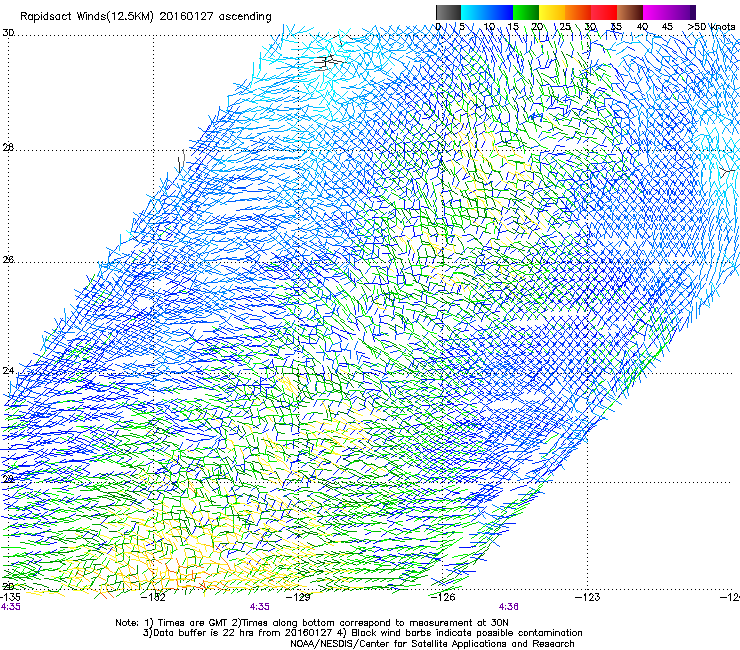Click the ">50 knots" legend label
This screenshot has height=650, width=740.
[x=711, y=27]
